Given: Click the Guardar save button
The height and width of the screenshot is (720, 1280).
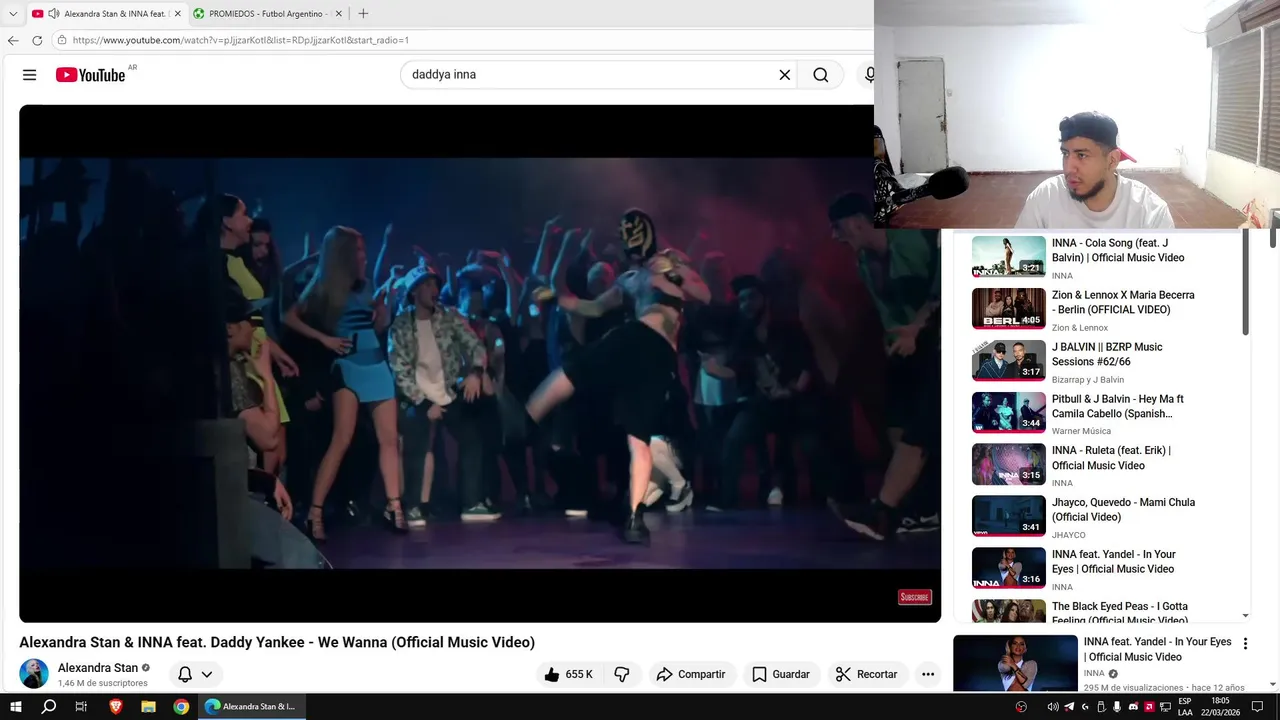Looking at the screenshot, I should [x=781, y=674].
